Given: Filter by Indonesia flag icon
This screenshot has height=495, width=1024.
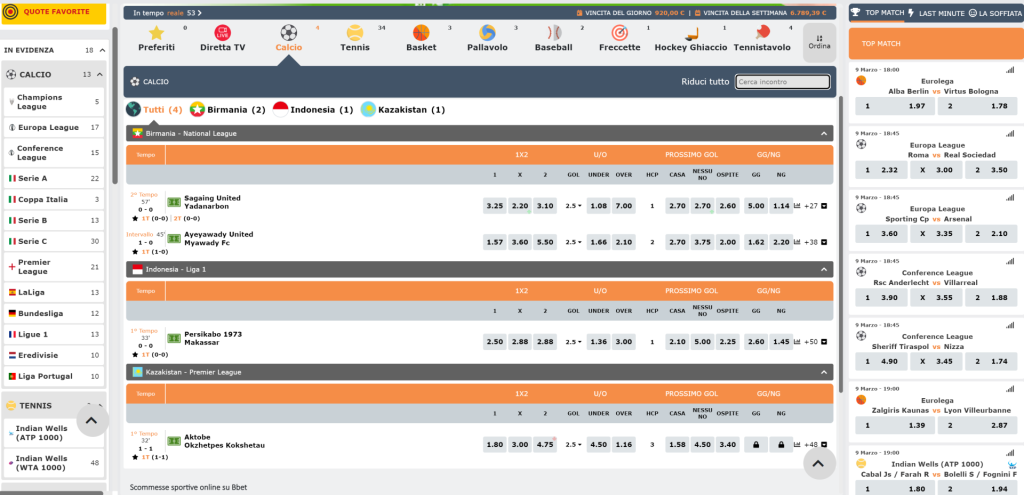Looking at the screenshot, I should [x=280, y=109].
